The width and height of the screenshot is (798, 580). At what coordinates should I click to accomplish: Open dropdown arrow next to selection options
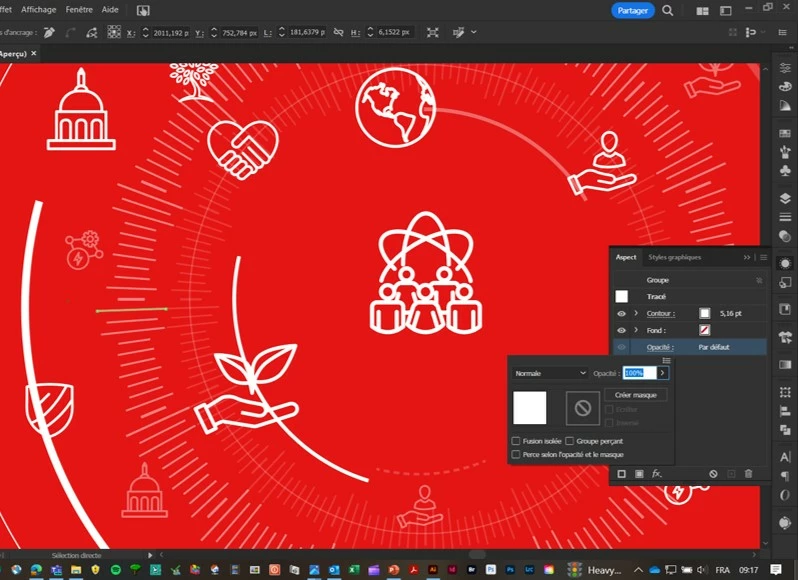click(x=474, y=32)
